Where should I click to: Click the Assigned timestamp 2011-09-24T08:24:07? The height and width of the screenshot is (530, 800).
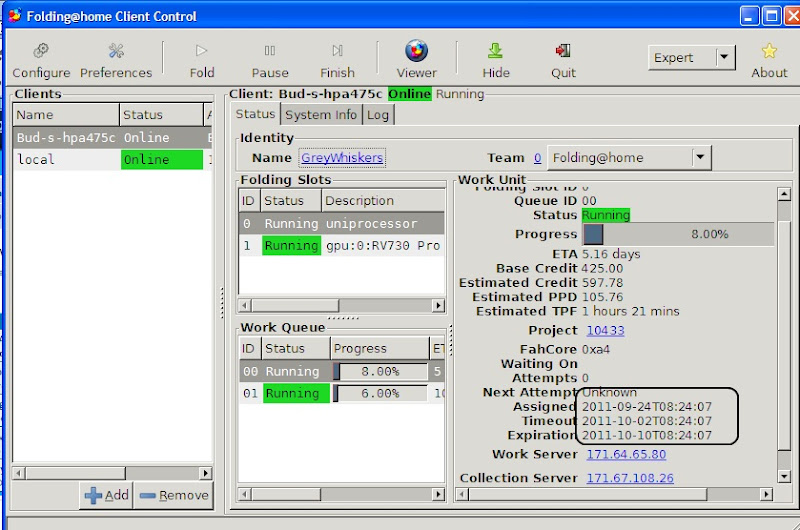click(646, 407)
